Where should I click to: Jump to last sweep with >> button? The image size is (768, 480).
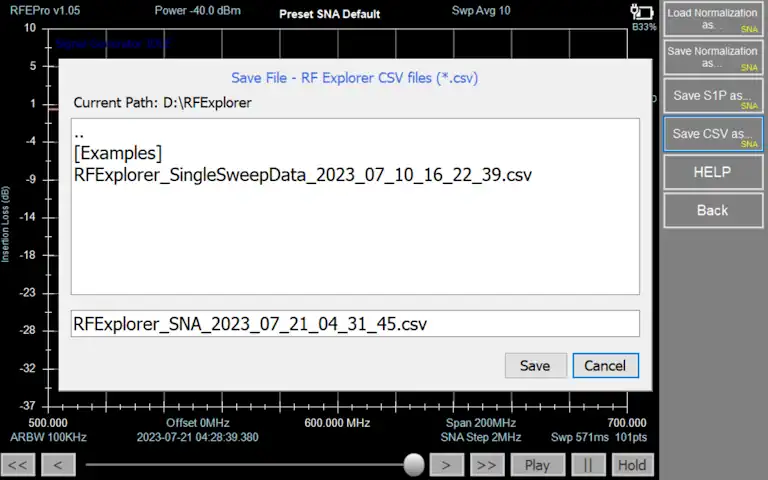[x=486, y=465]
